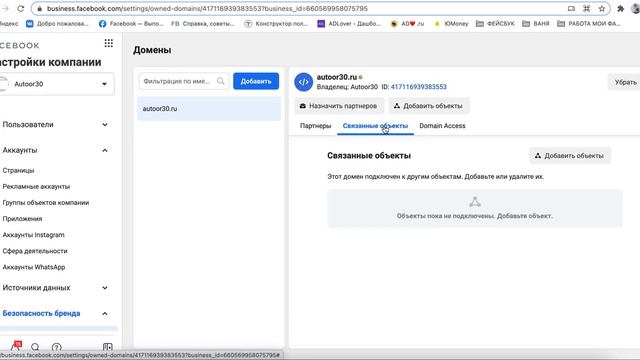Open Рекламные аккаунты in the sidebar
640x360 pixels.
point(36,187)
